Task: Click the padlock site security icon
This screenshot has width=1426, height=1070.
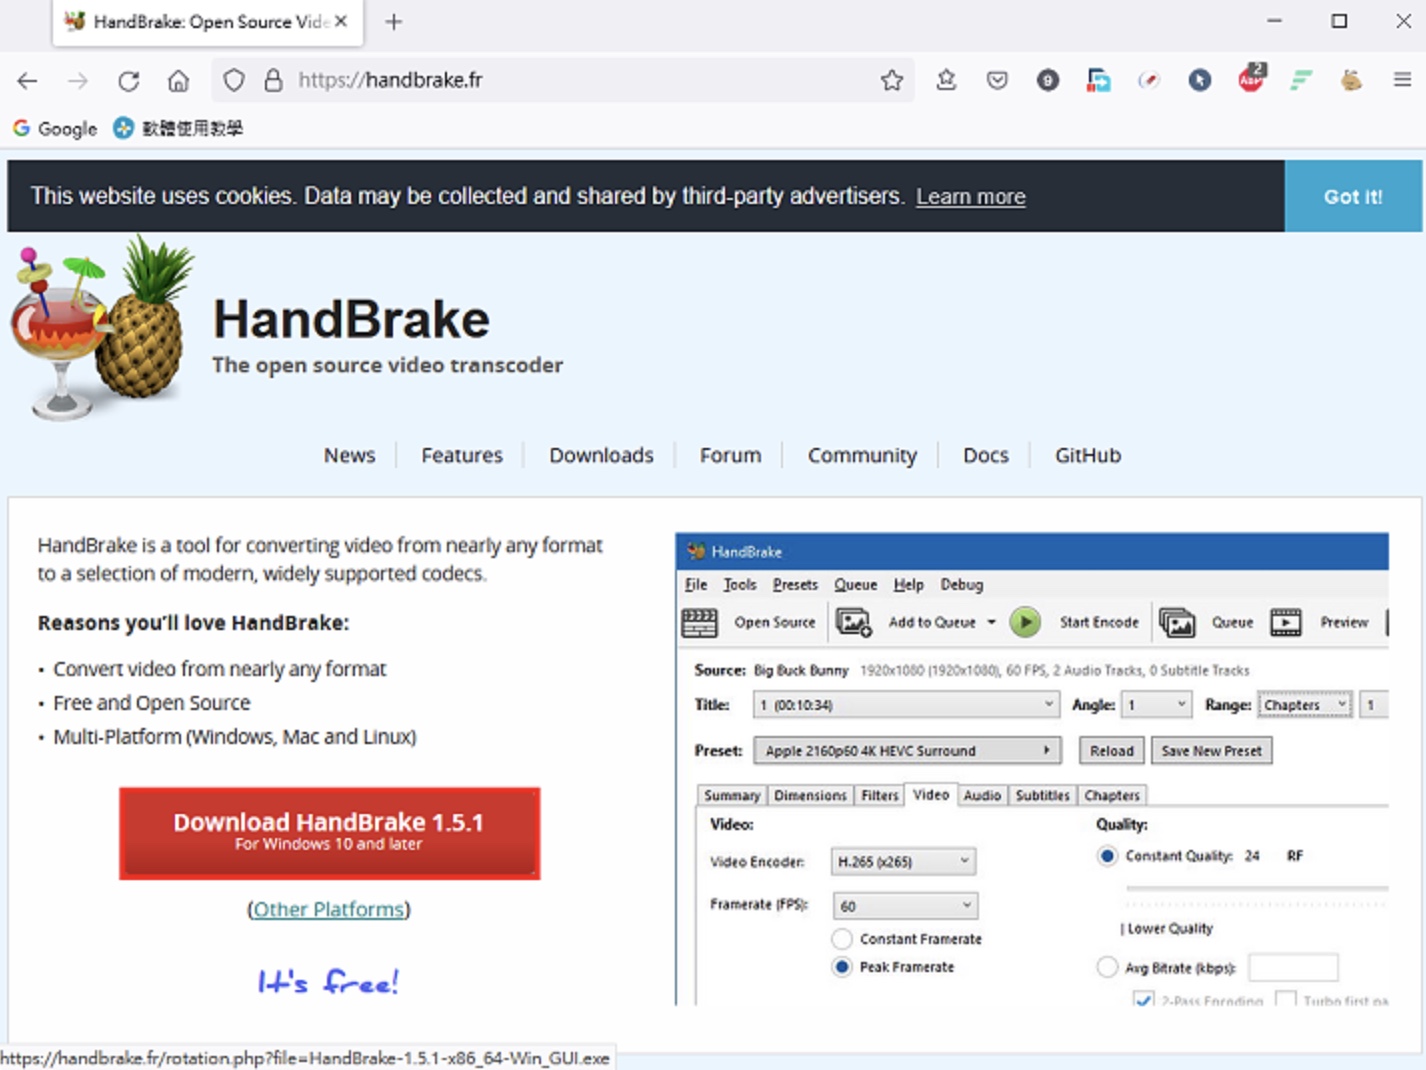Action: point(273,80)
